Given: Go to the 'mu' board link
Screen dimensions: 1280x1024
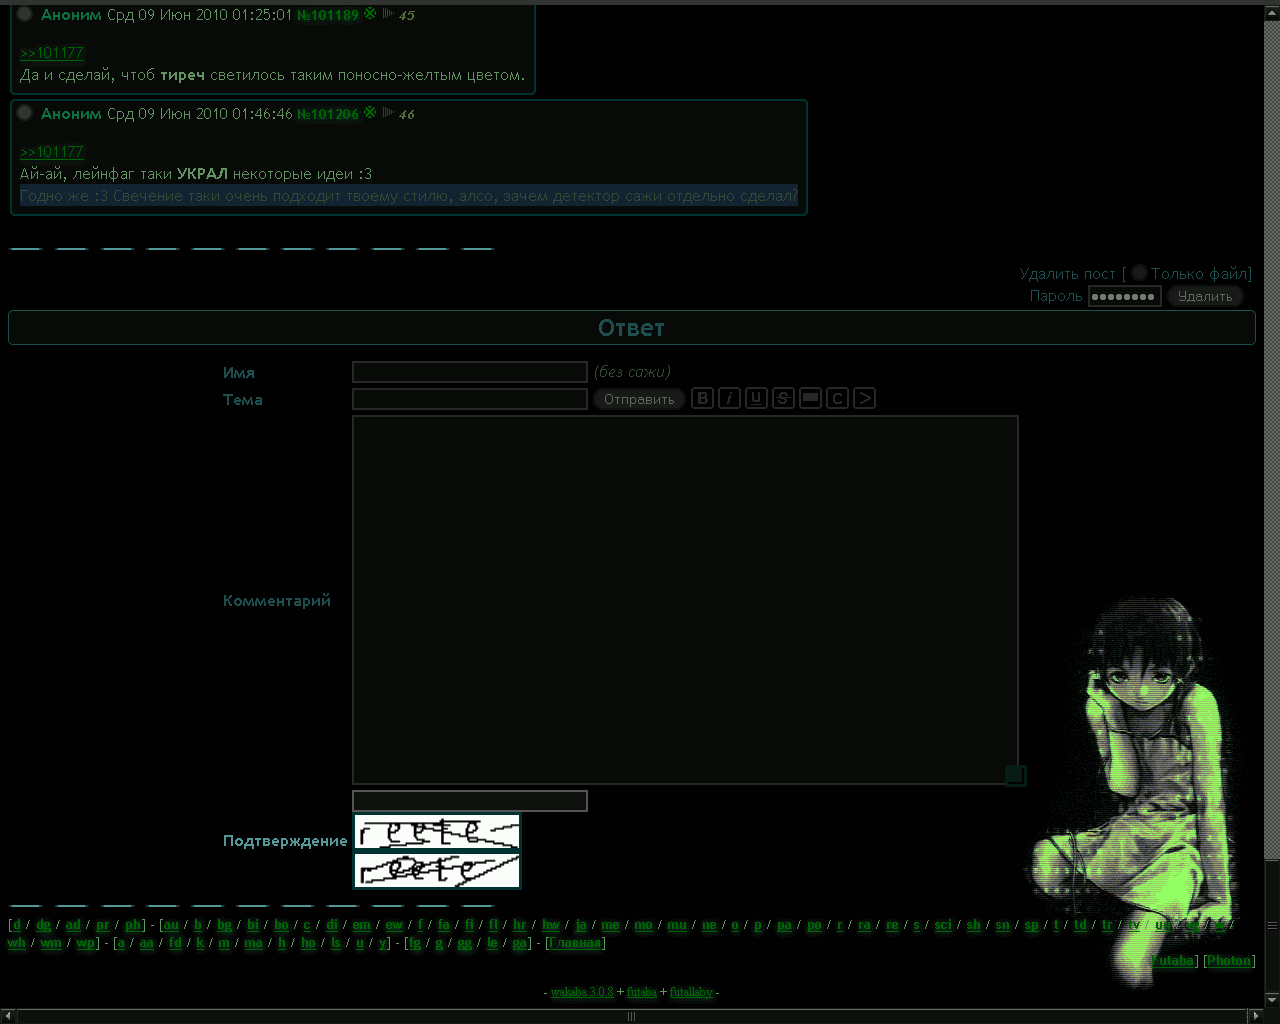Looking at the screenshot, I should click(x=677, y=925).
